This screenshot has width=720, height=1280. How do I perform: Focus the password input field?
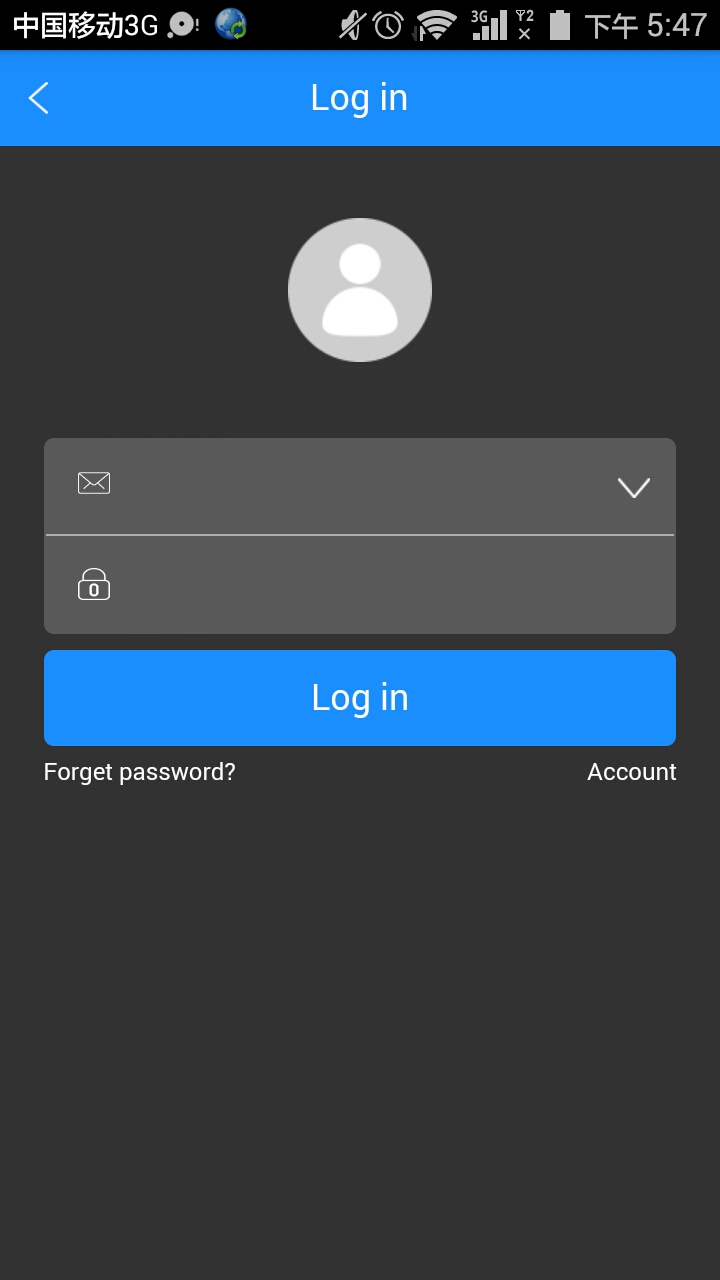click(360, 585)
